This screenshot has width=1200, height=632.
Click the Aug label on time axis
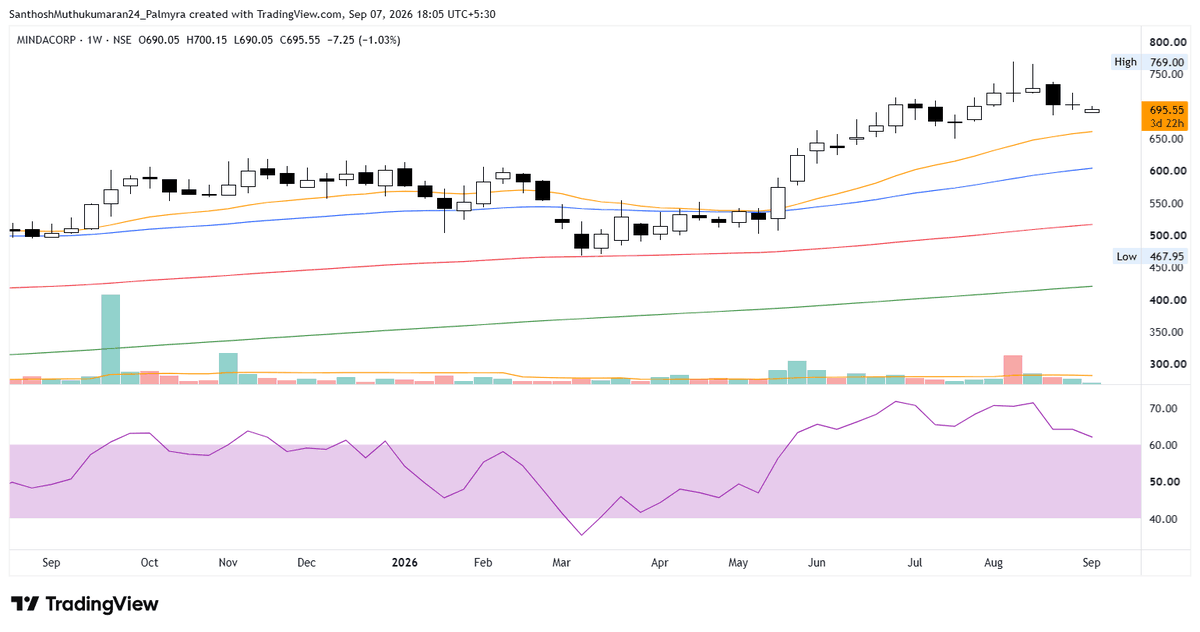pyautogui.click(x=993, y=563)
